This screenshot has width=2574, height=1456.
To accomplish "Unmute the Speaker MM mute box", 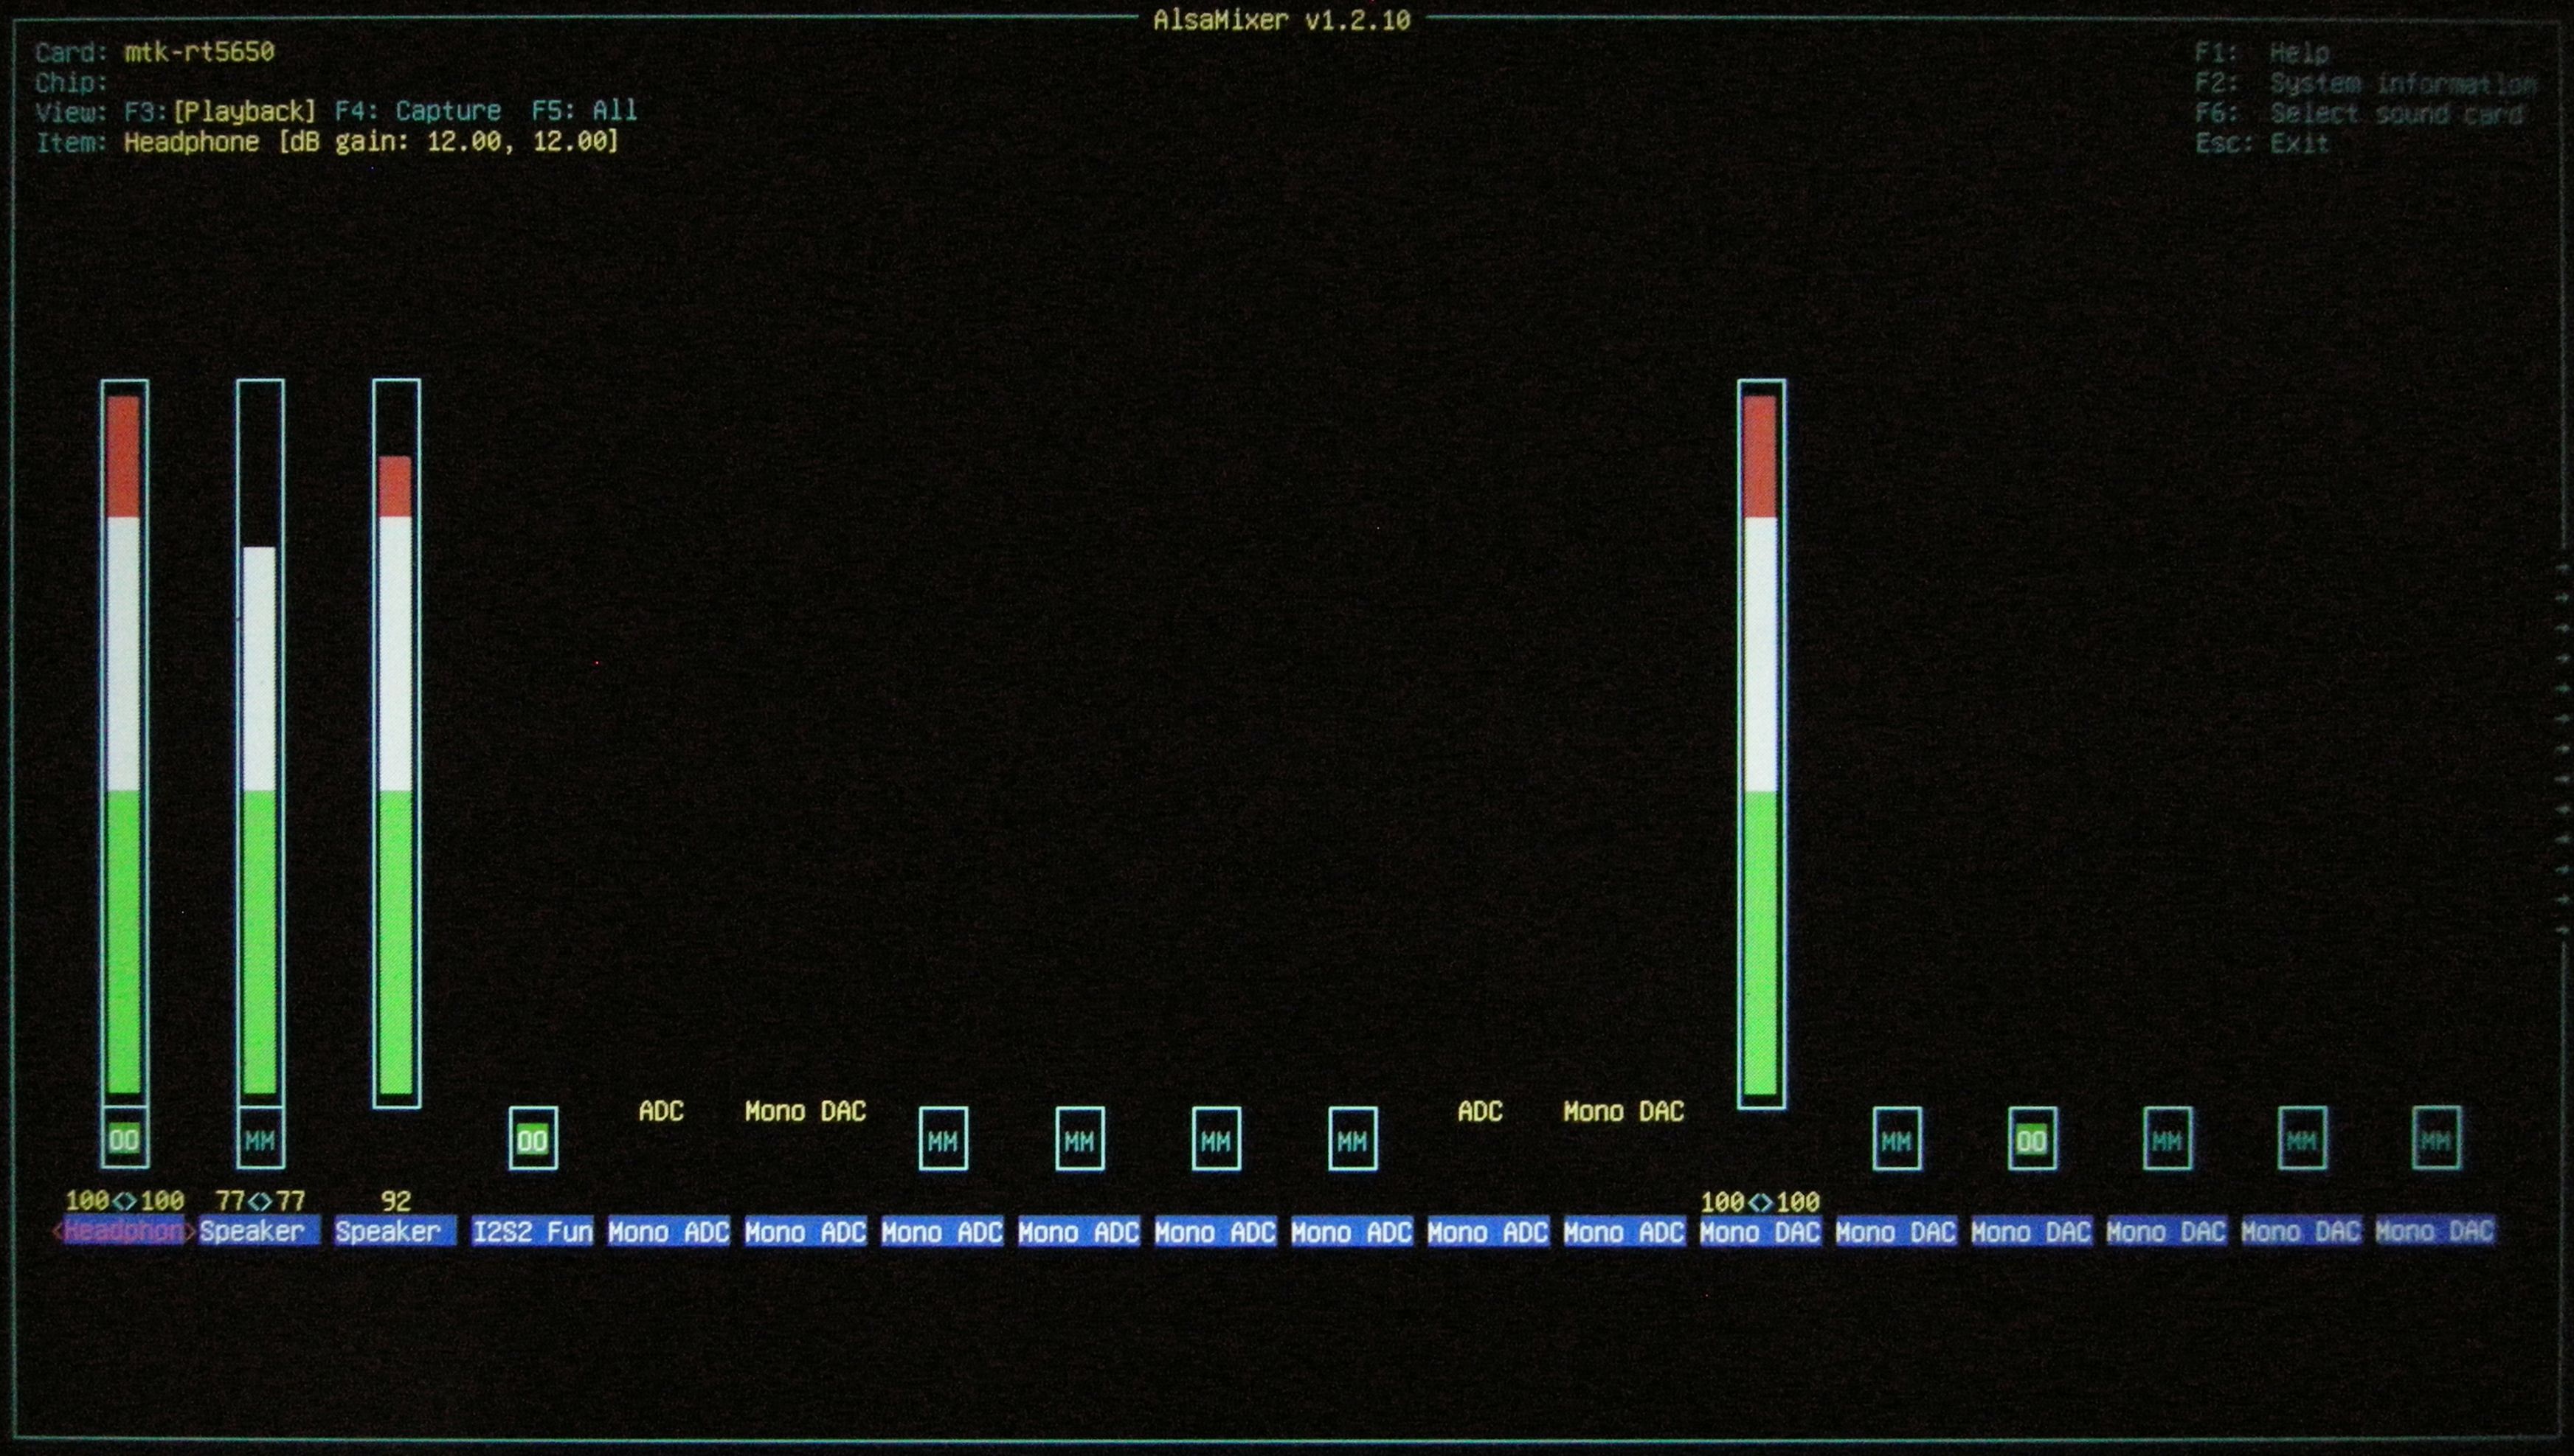I will (x=260, y=1139).
